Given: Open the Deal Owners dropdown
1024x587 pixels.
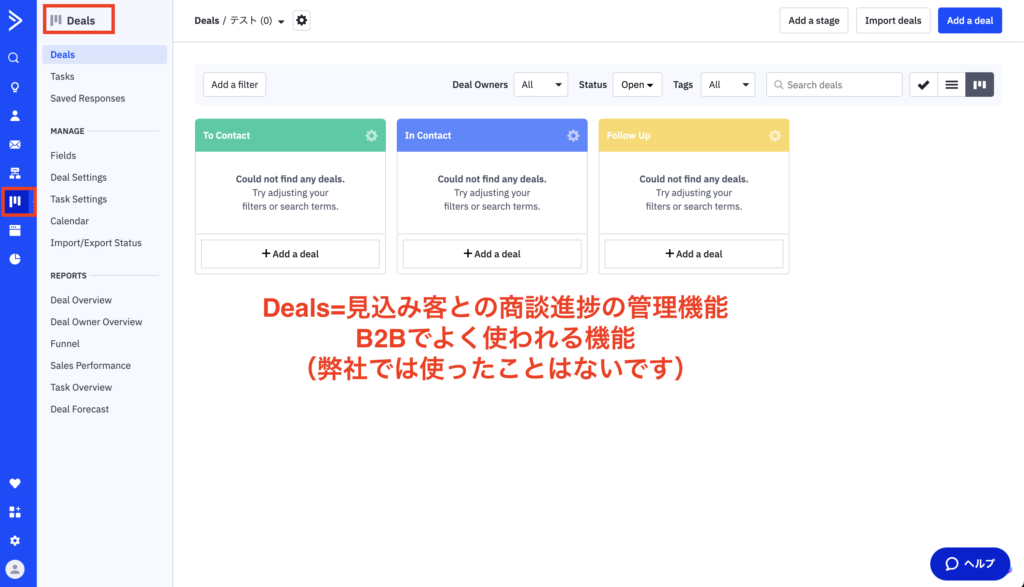Looking at the screenshot, I should (x=541, y=84).
